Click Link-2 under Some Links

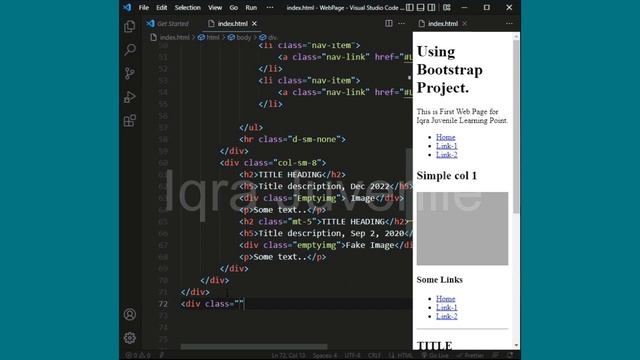tap(447, 316)
